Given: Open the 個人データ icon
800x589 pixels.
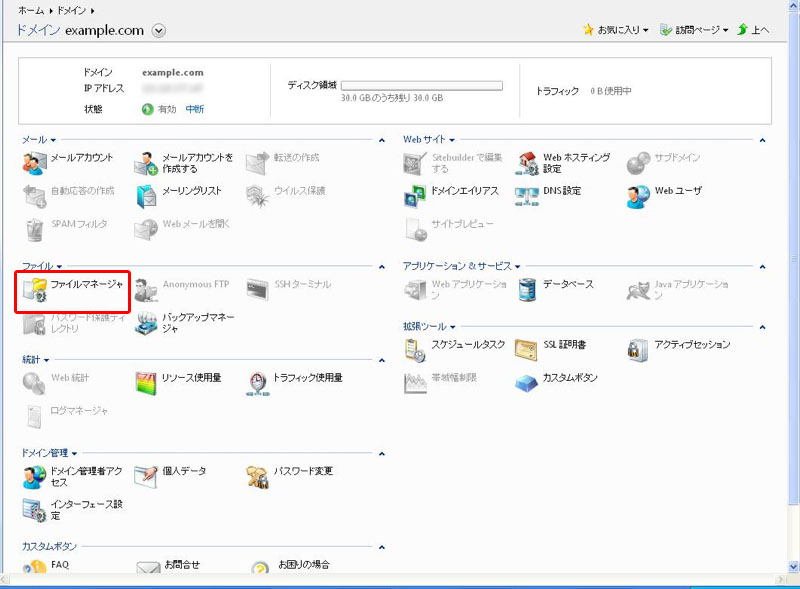Looking at the screenshot, I should 146,477.
